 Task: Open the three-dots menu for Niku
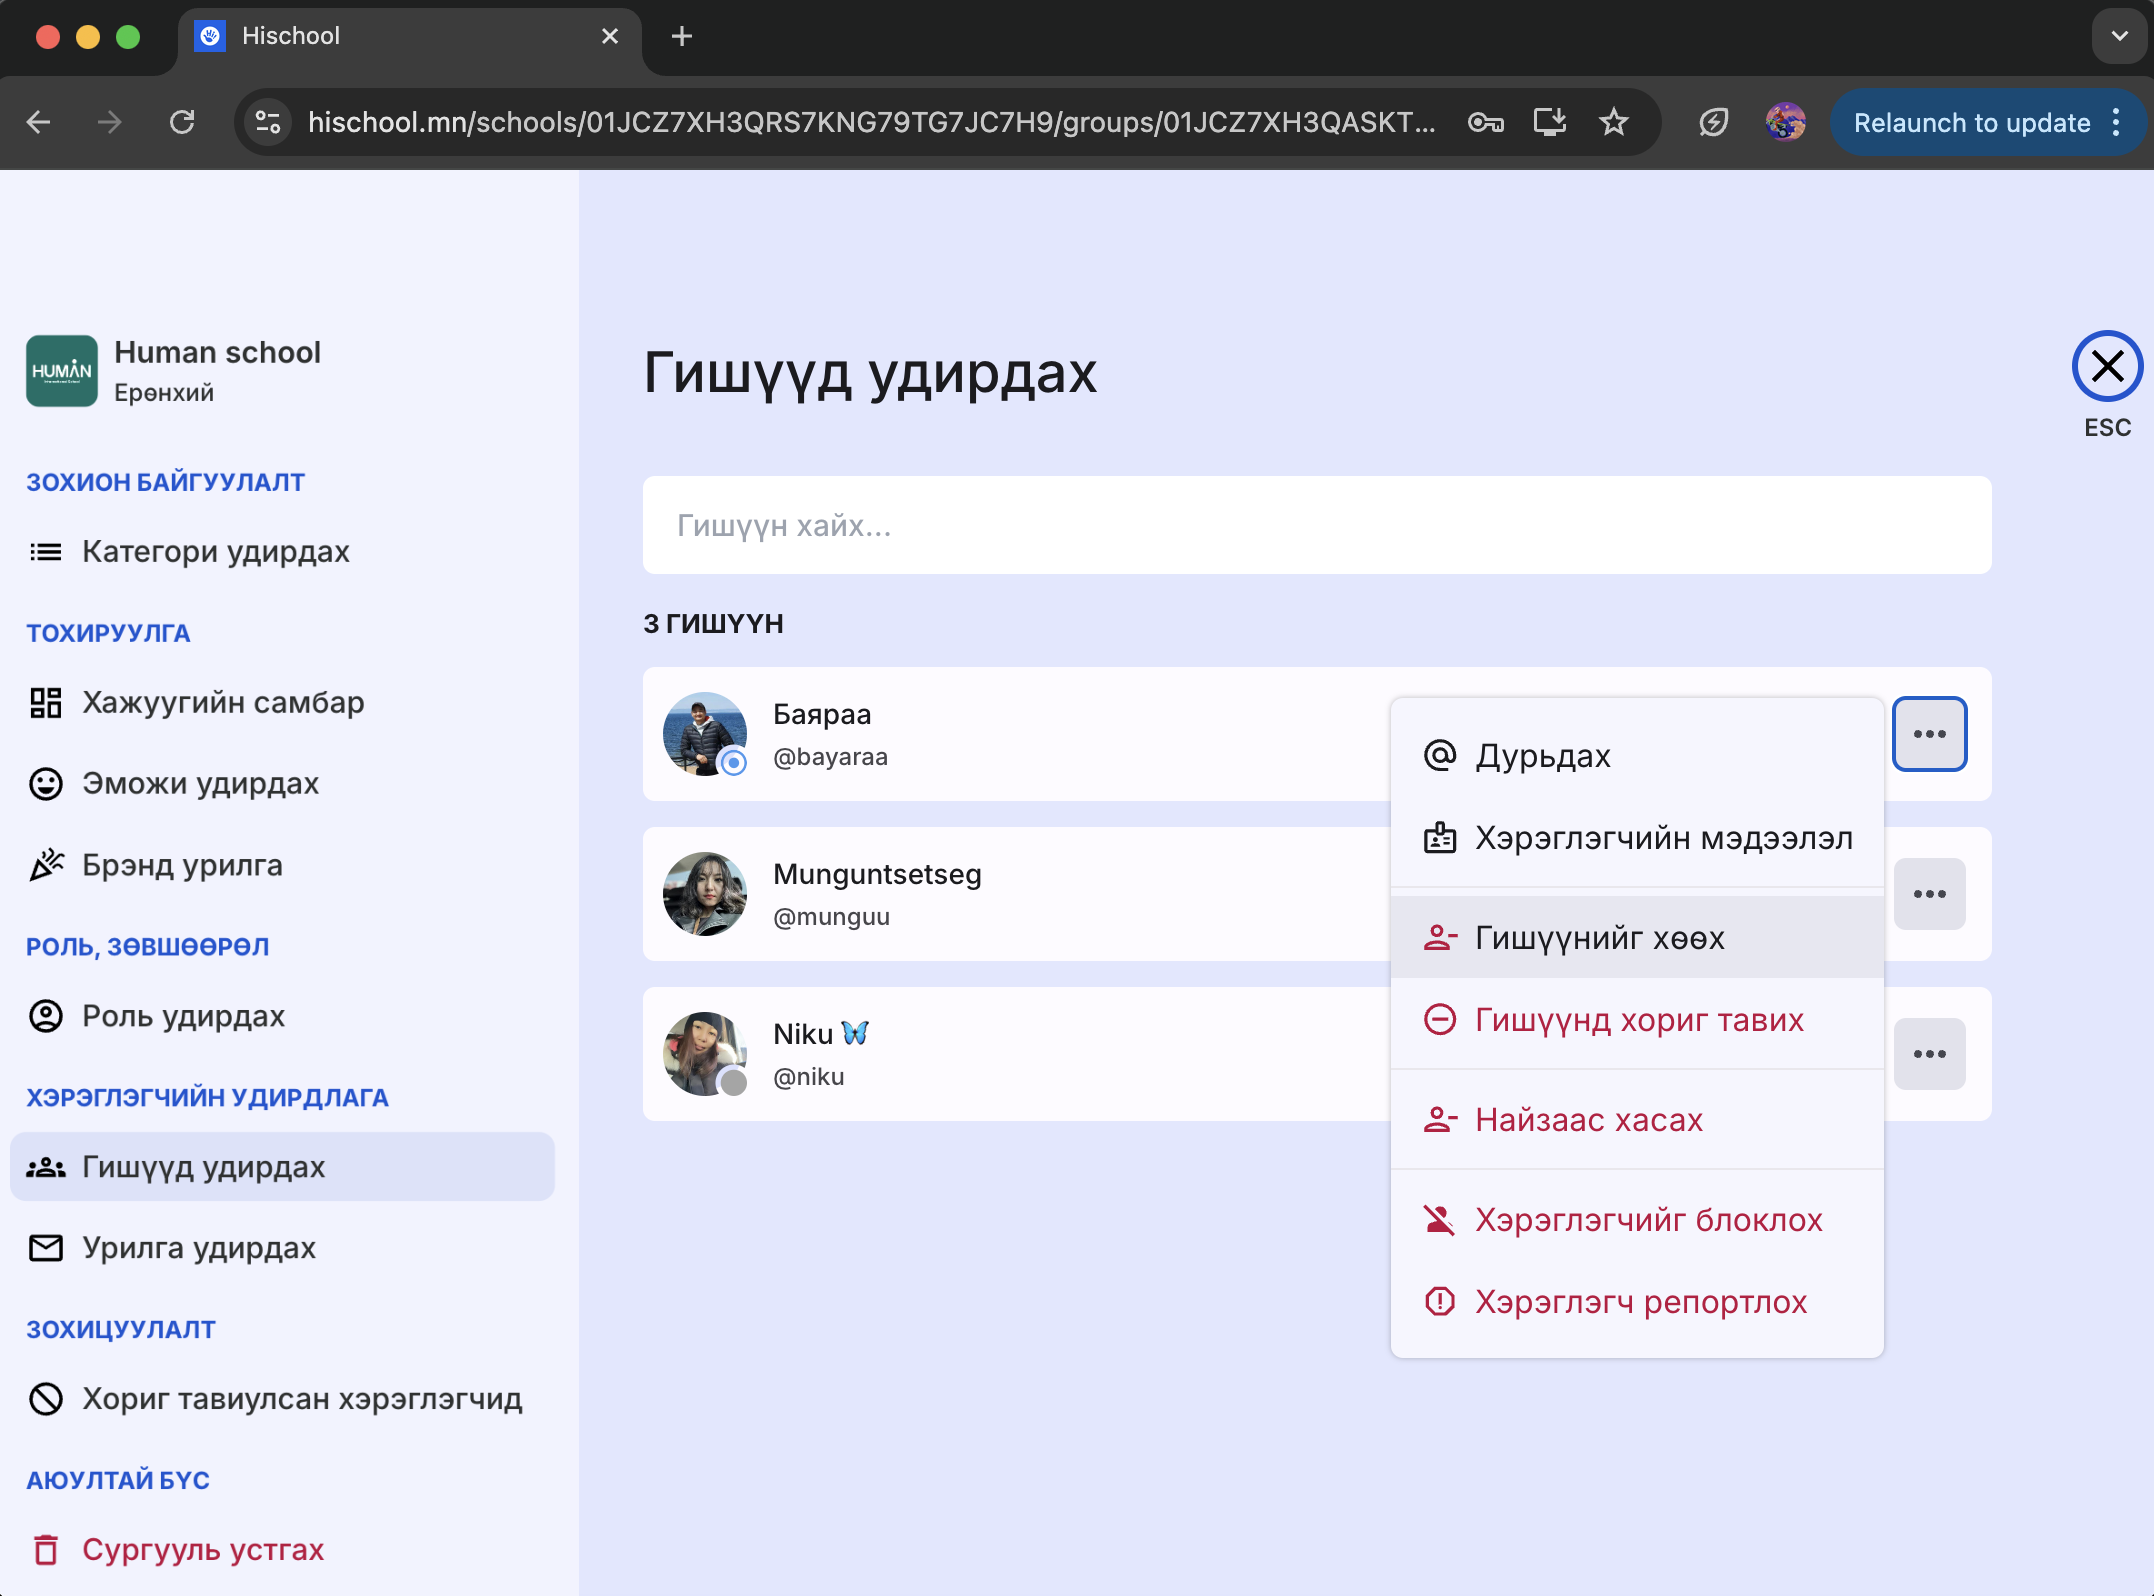coord(1929,1054)
